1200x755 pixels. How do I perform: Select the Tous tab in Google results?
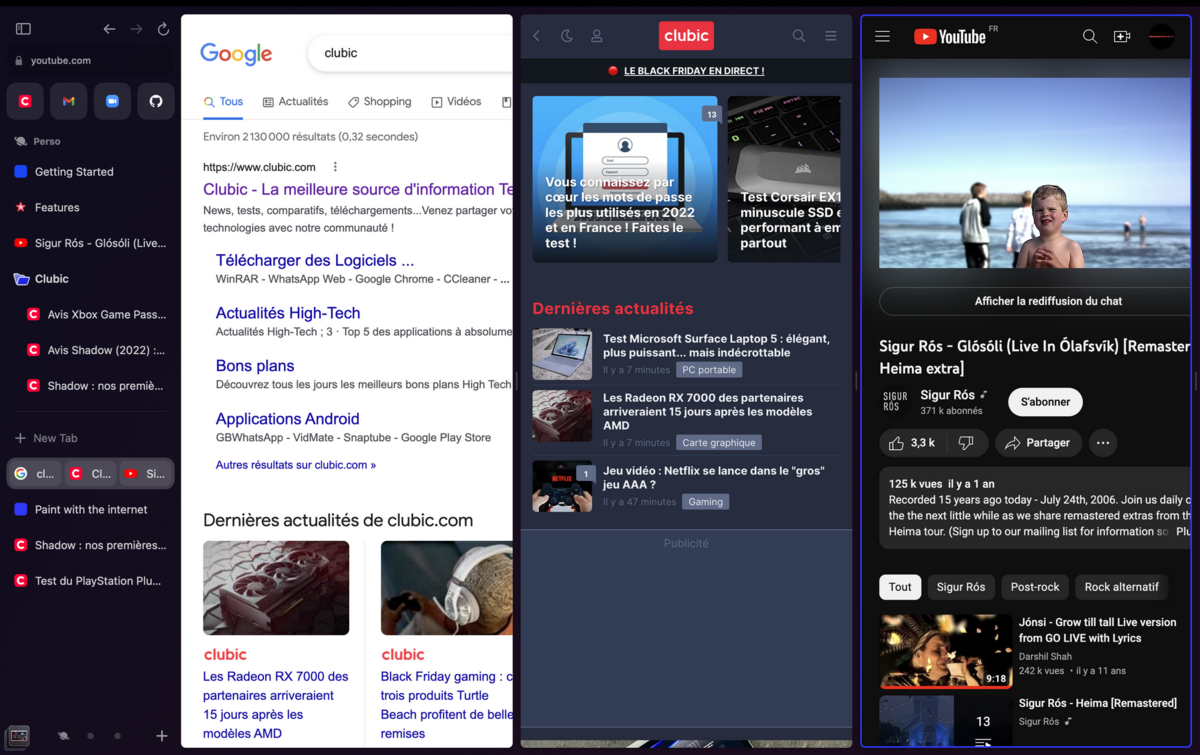223,102
